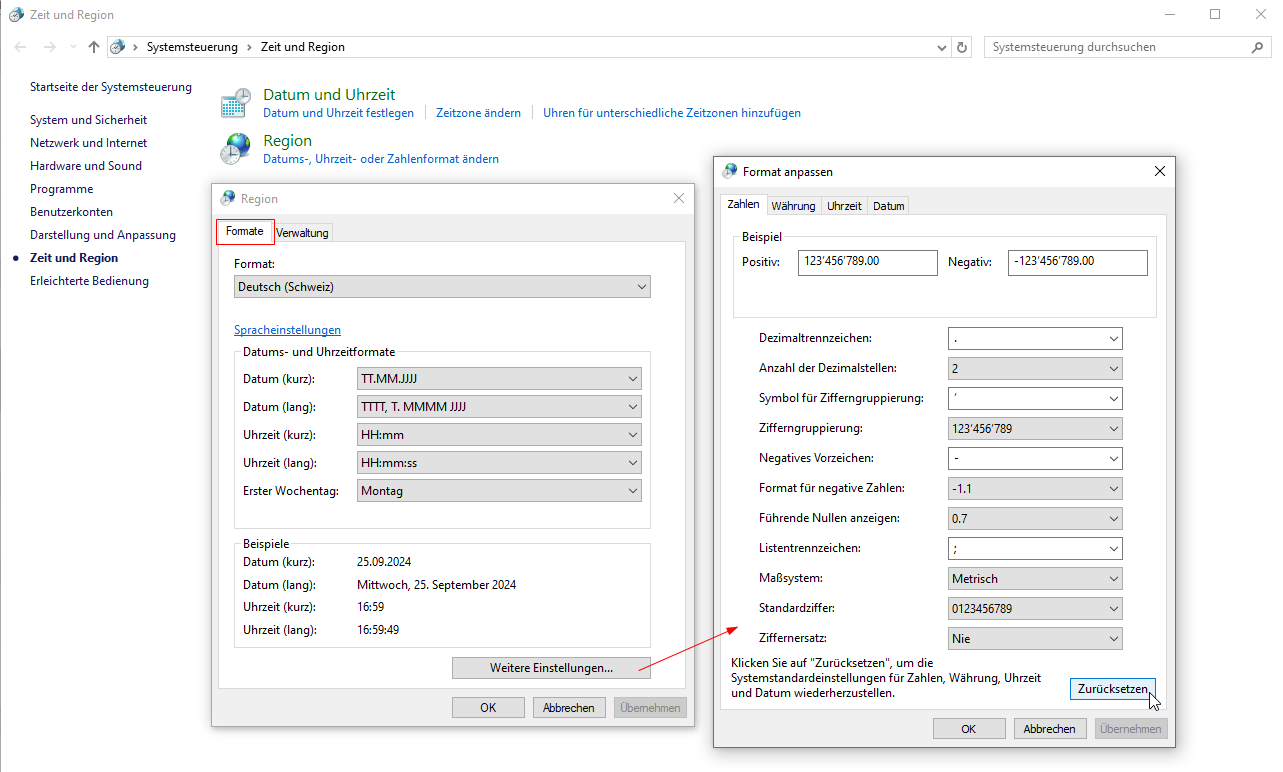Viewport: 1283px width, 772px height.
Task: Click Weitere Einstellungen button
Action: coord(551,668)
